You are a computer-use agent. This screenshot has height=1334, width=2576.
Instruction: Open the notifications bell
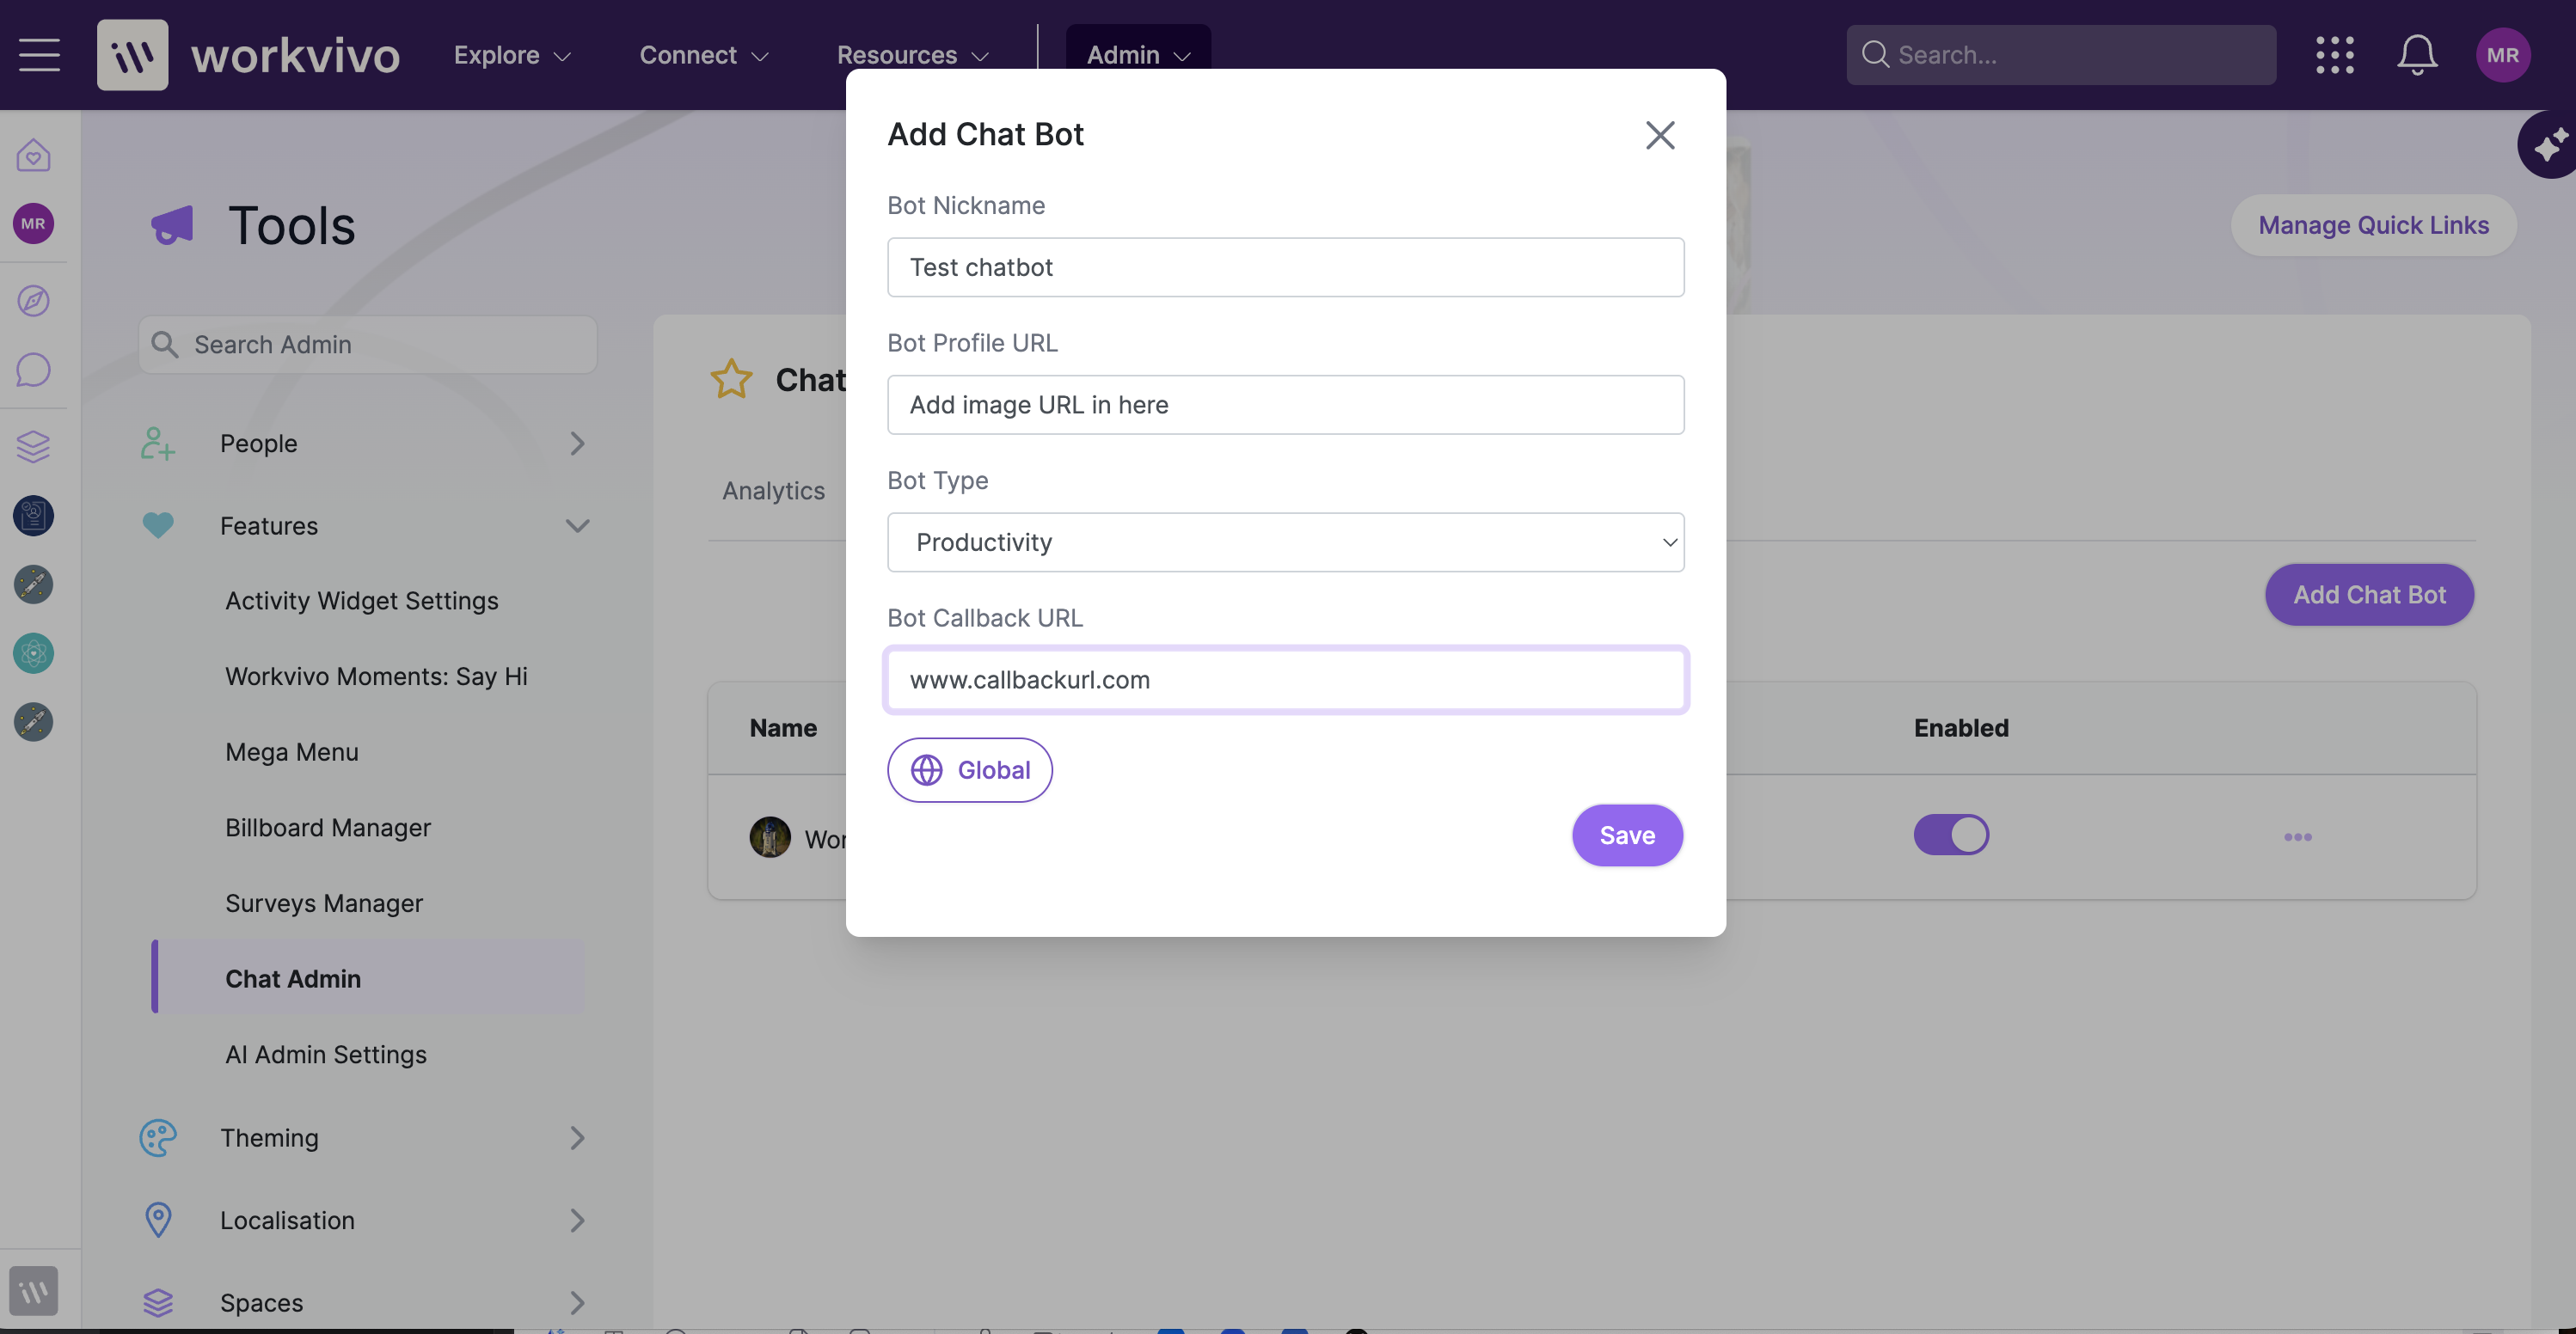(x=2416, y=55)
